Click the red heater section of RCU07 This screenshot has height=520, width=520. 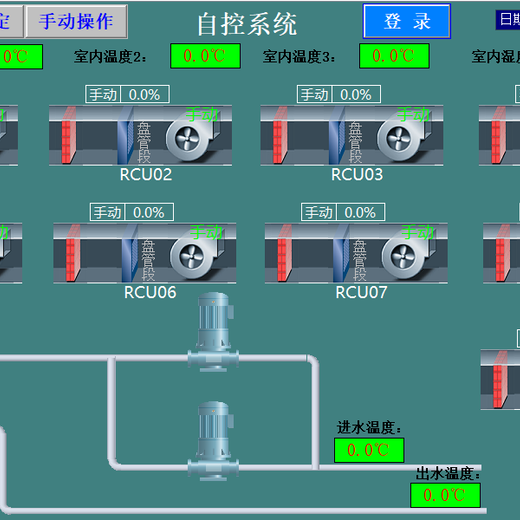[x=284, y=253]
